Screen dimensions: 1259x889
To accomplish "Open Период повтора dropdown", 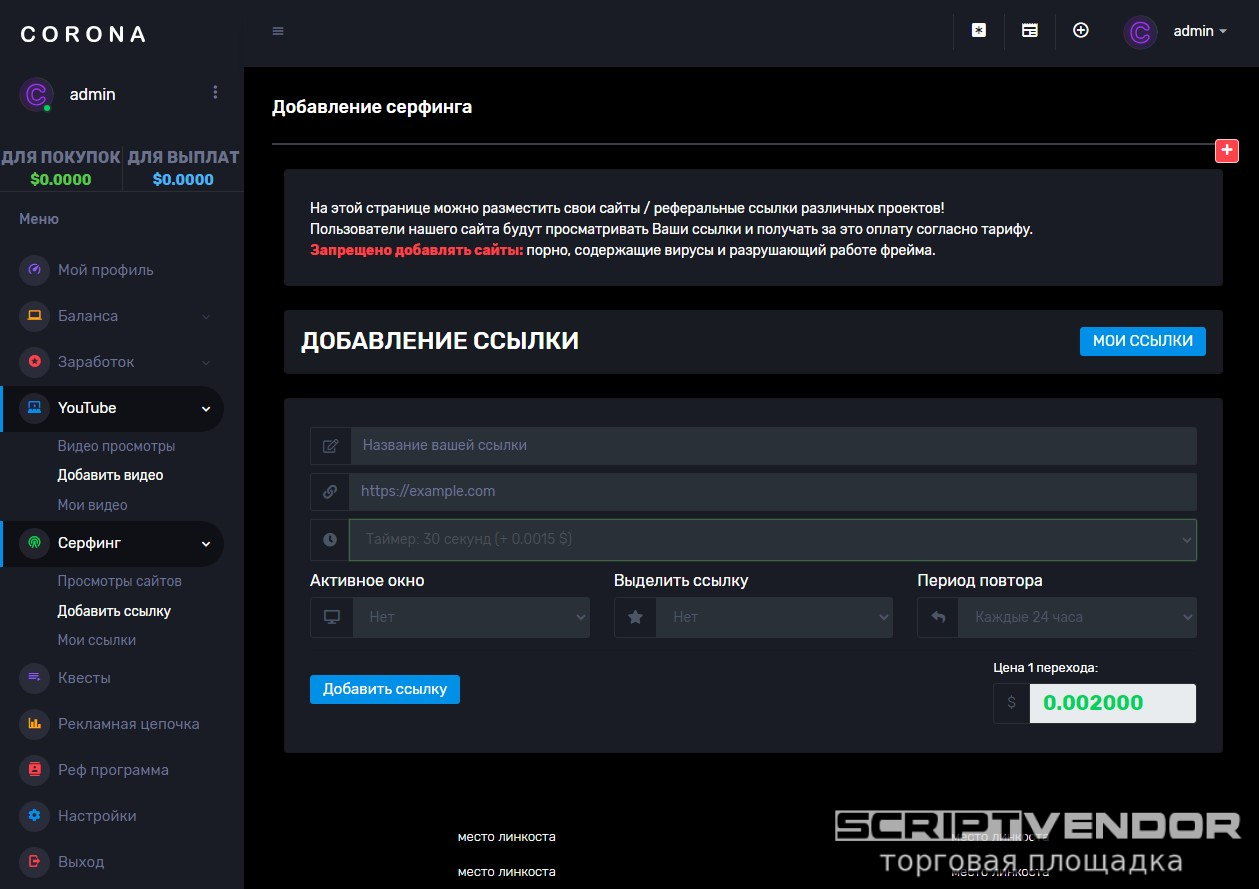I will point(1078,617).
